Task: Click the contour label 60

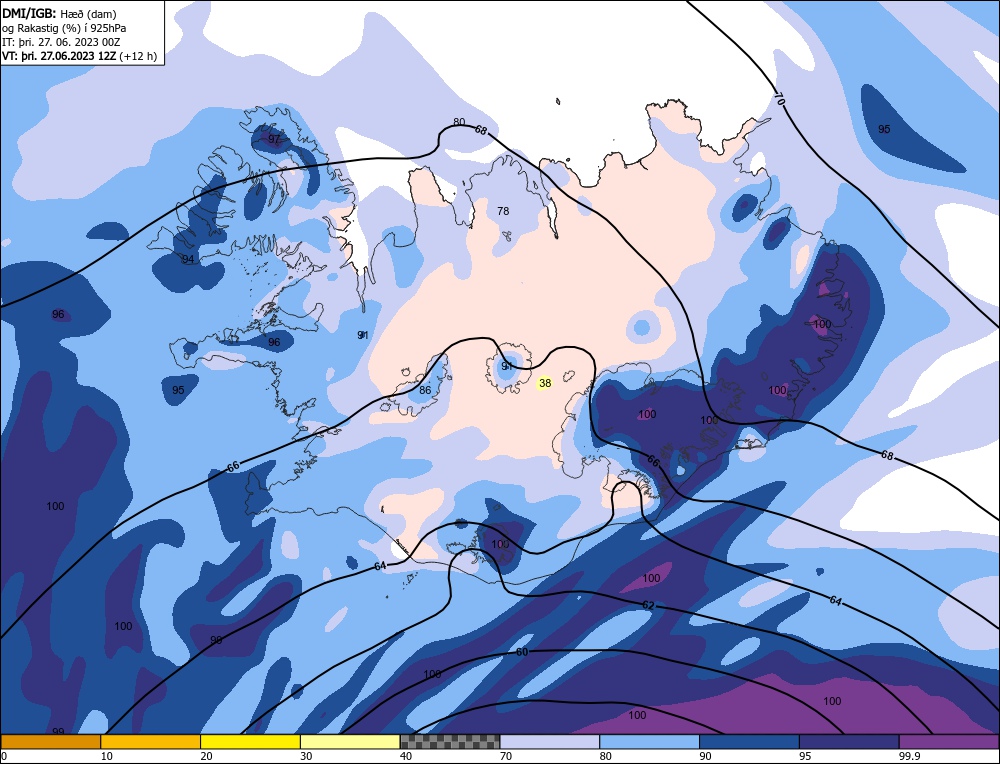Action: pos(522,652)
